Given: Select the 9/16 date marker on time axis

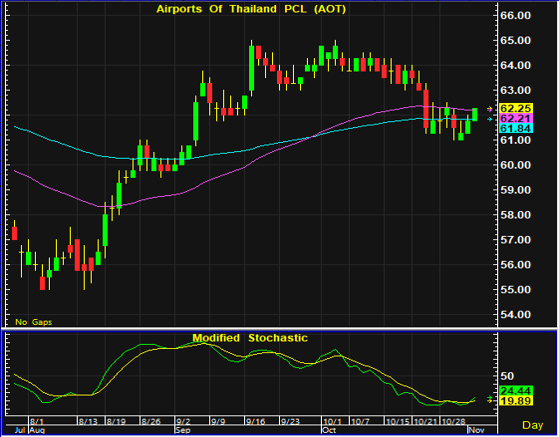Looking at the screenshot, I should pos(255,422).
